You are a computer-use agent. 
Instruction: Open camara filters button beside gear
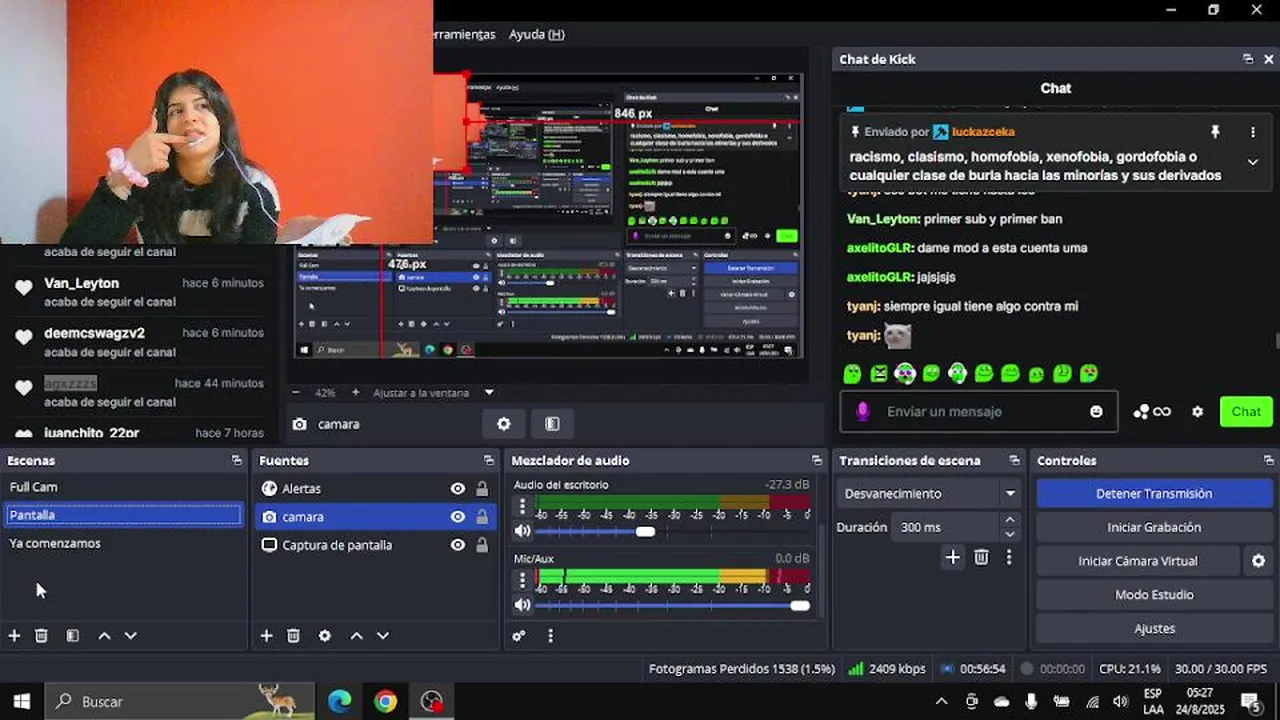click(x=552, y=424)
